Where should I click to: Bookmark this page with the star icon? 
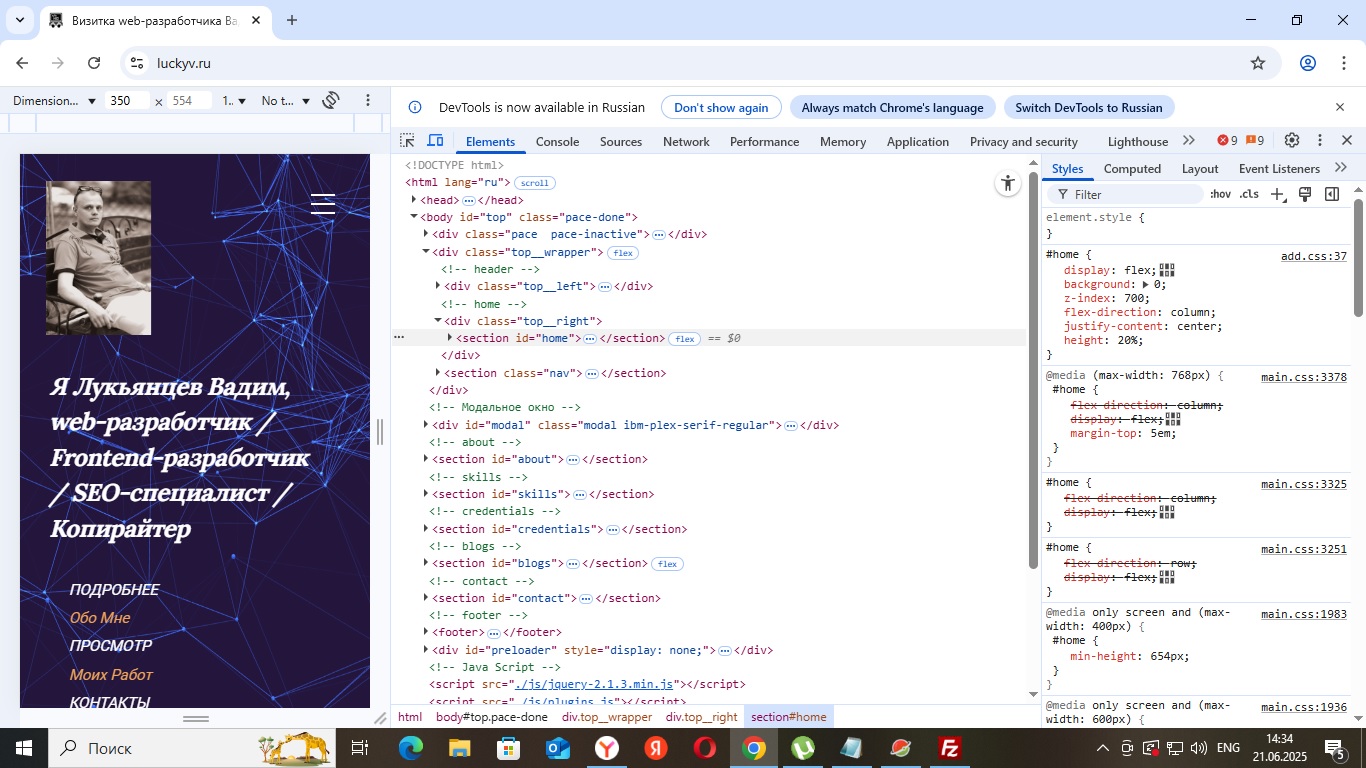click(x=1258, y=63)
